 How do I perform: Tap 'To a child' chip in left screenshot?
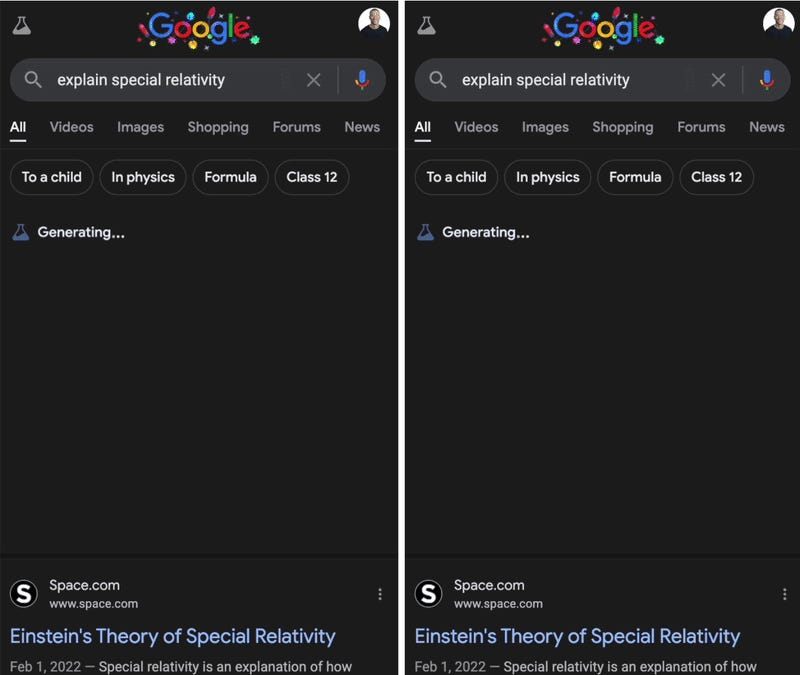(x=52, y=177)
